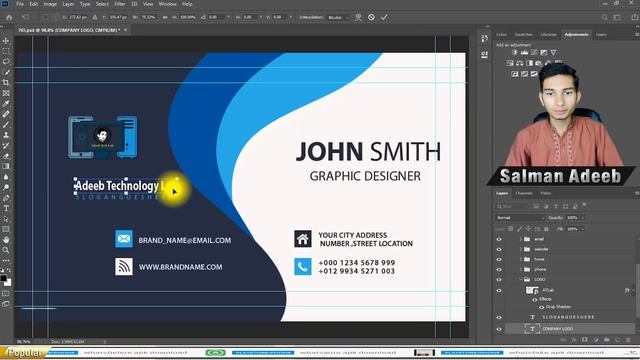Screen dimensions: 640x360
Task: Click the background color swatch
Action: pyautogui.click(x=8, y=283)
